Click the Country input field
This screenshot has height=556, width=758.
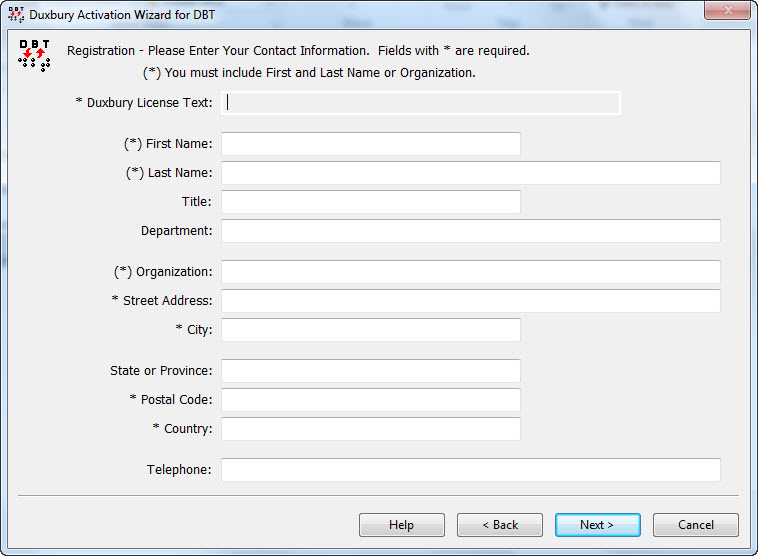[x=371, y=429]
